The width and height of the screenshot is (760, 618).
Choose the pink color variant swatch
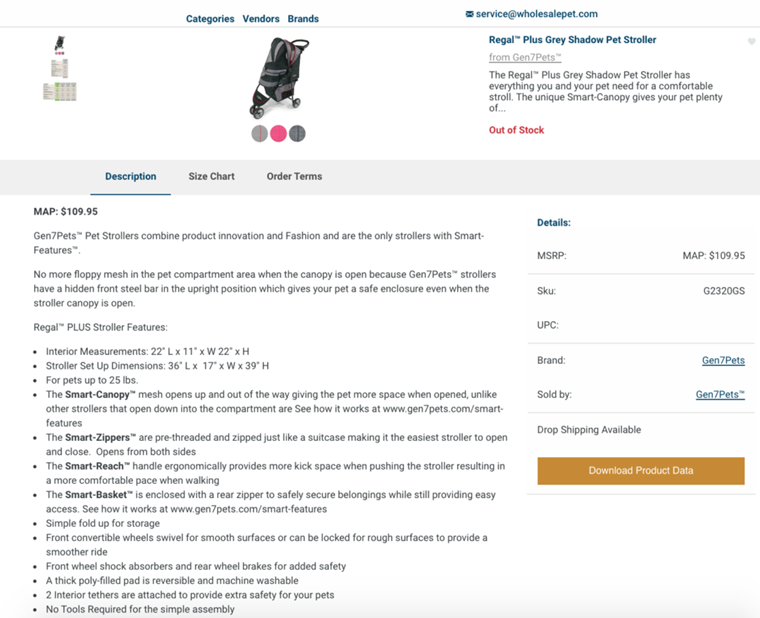tap(278, 134)
